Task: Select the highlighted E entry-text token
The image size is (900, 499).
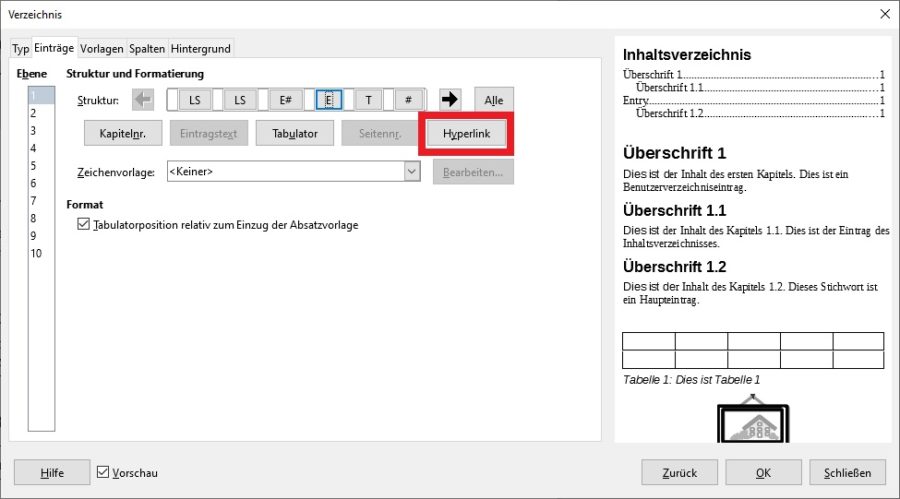Action: click(x=329, y=100)
